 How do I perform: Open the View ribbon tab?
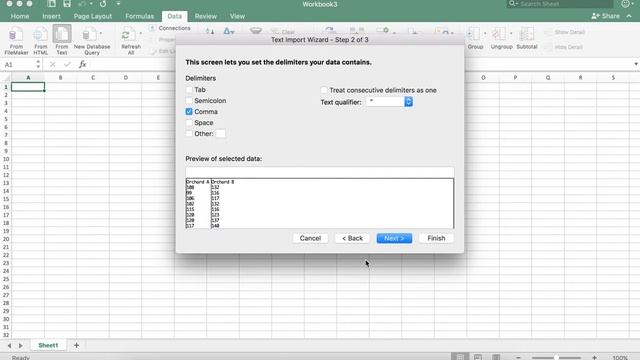[x=237, y=16]
